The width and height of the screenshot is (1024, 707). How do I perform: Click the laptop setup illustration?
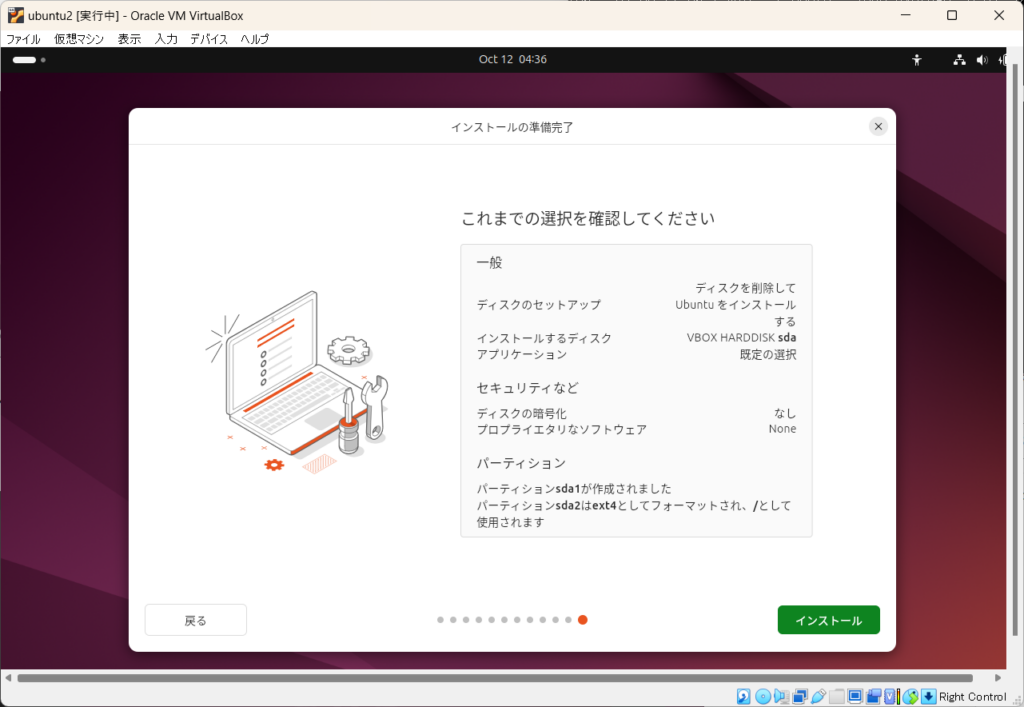click(x=297, y=383)
